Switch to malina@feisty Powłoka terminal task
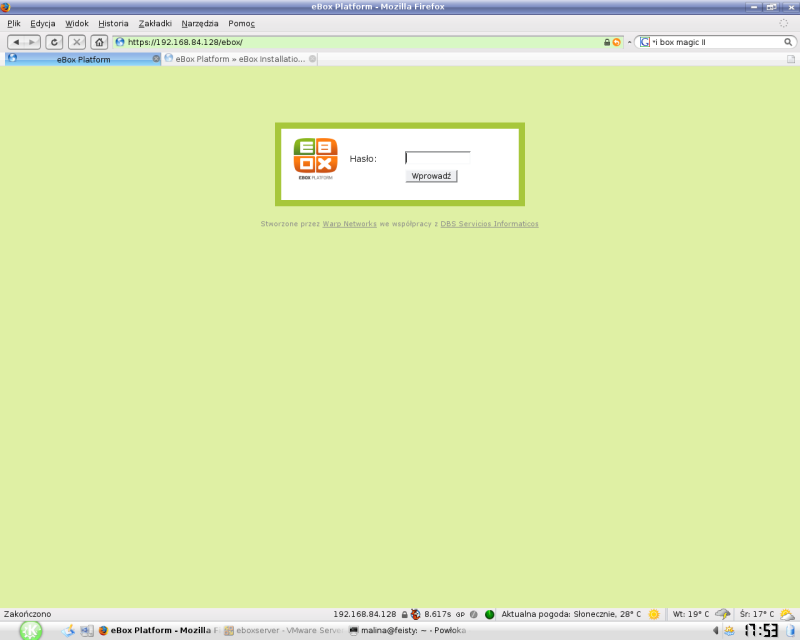The image size is (800, 640). (x=407, y=630)
